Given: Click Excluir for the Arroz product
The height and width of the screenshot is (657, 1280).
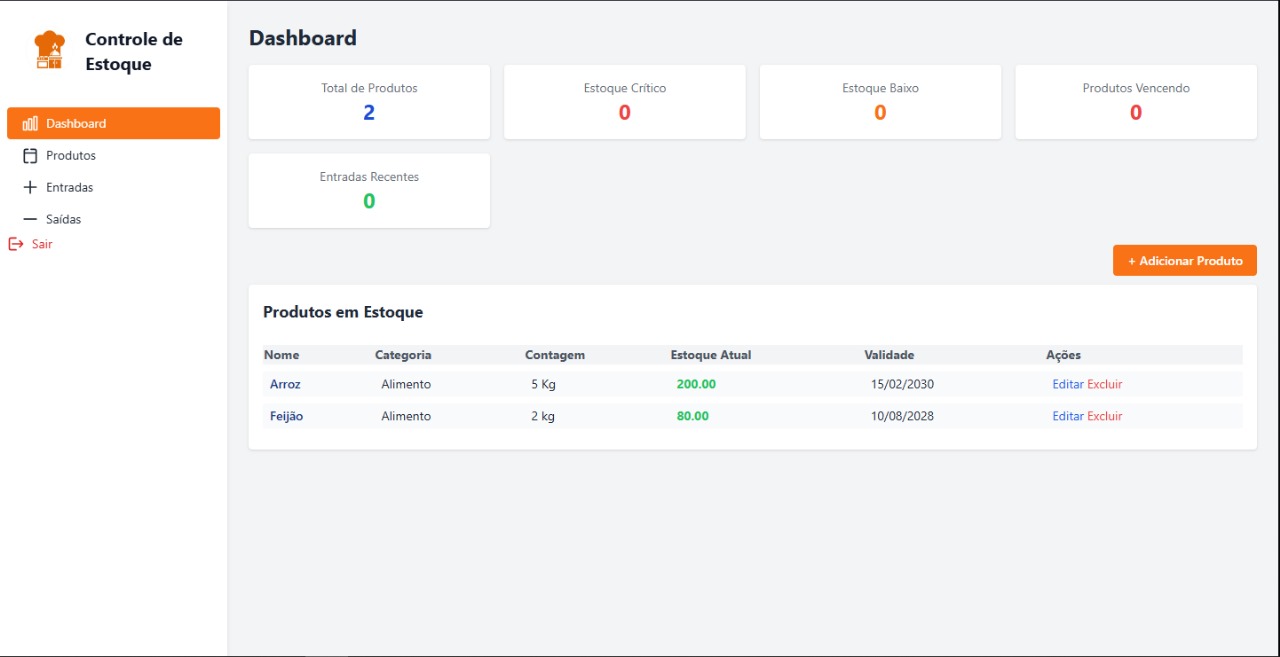Looking at the screenshot, I should tap(1105, 384).
